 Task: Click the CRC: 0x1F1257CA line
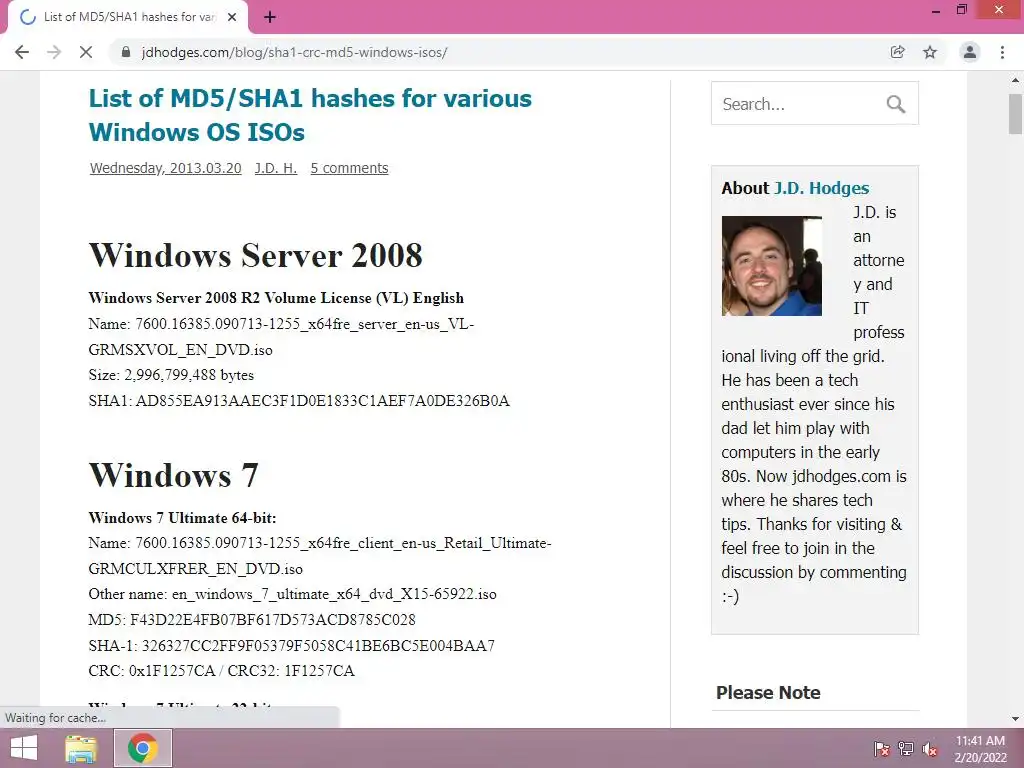[x=221, y=671]
